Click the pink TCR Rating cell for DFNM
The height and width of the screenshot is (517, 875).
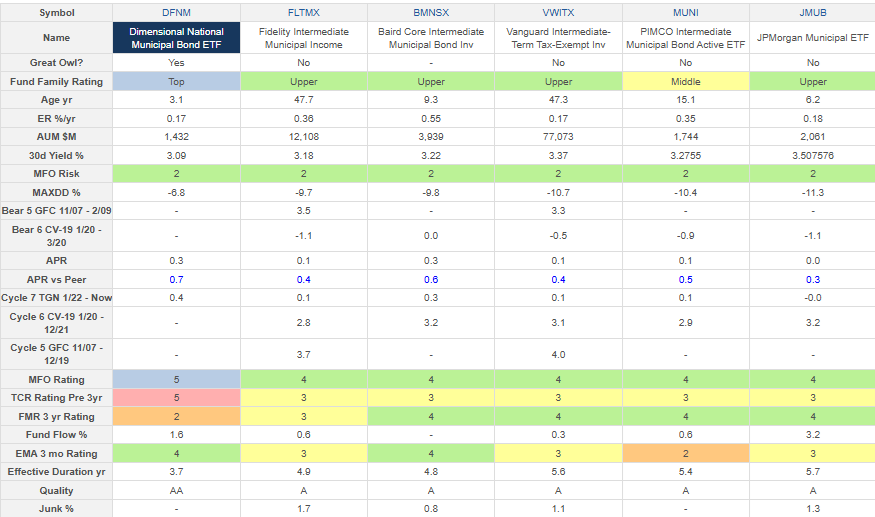click(176, 397)
